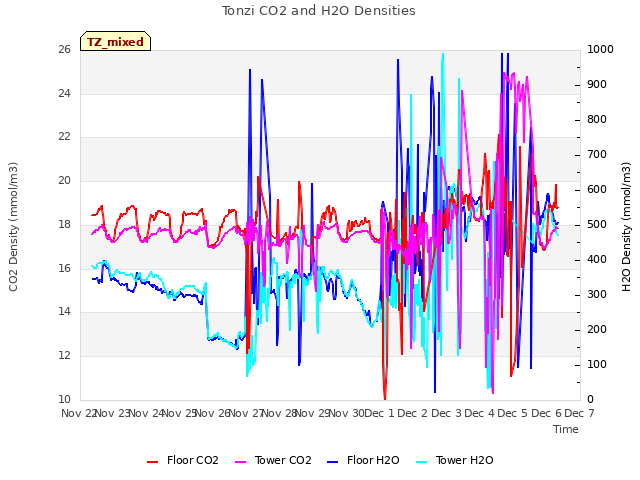Click the blue Floor H2O legend swatch

[x=333, y=462]
